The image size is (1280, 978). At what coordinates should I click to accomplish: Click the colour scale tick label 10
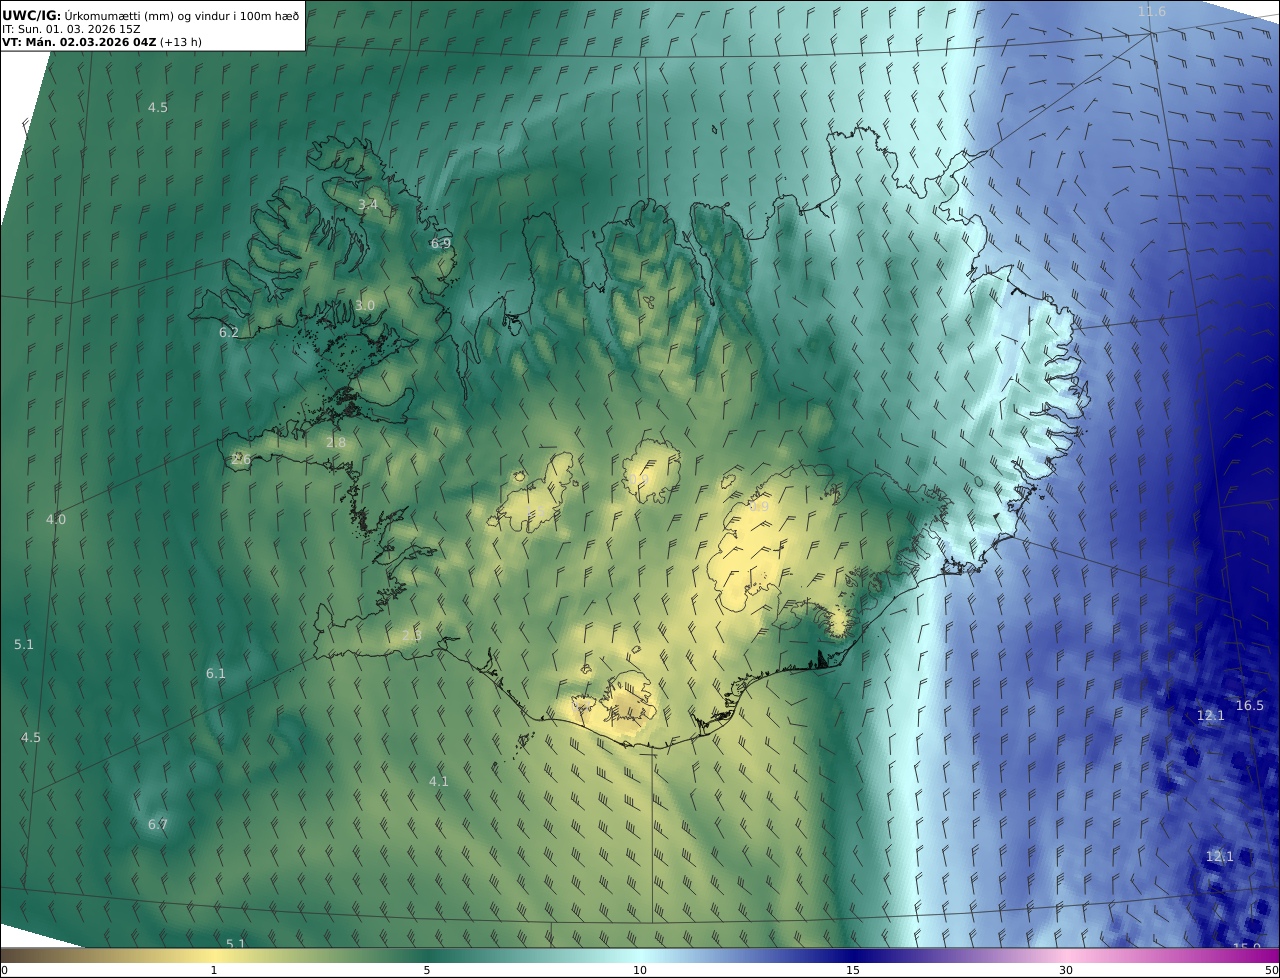tap(640, 970)
